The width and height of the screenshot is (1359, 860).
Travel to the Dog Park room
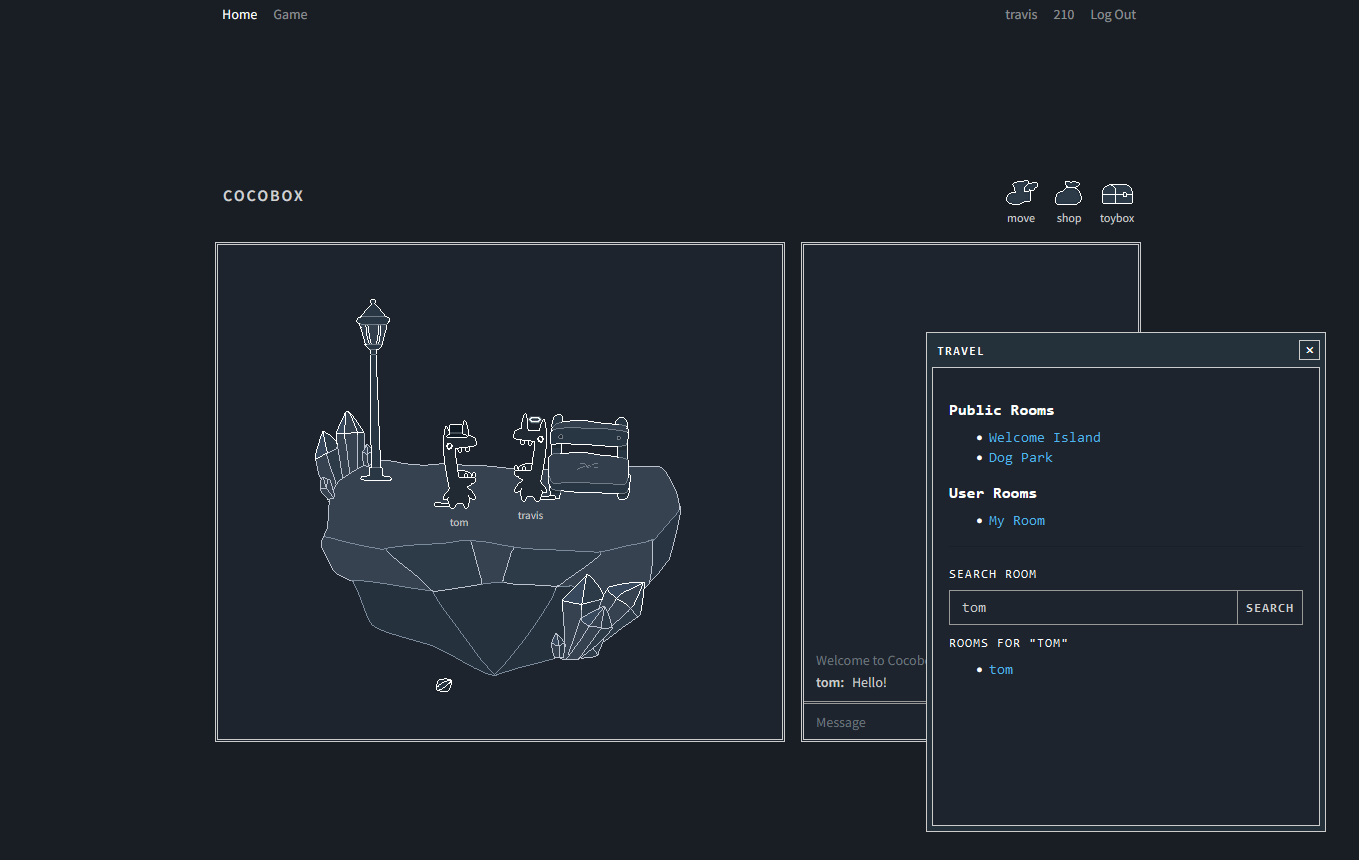click(1020, 458)
